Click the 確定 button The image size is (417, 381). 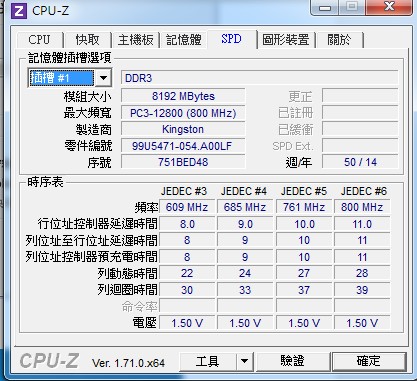(369, 361)
